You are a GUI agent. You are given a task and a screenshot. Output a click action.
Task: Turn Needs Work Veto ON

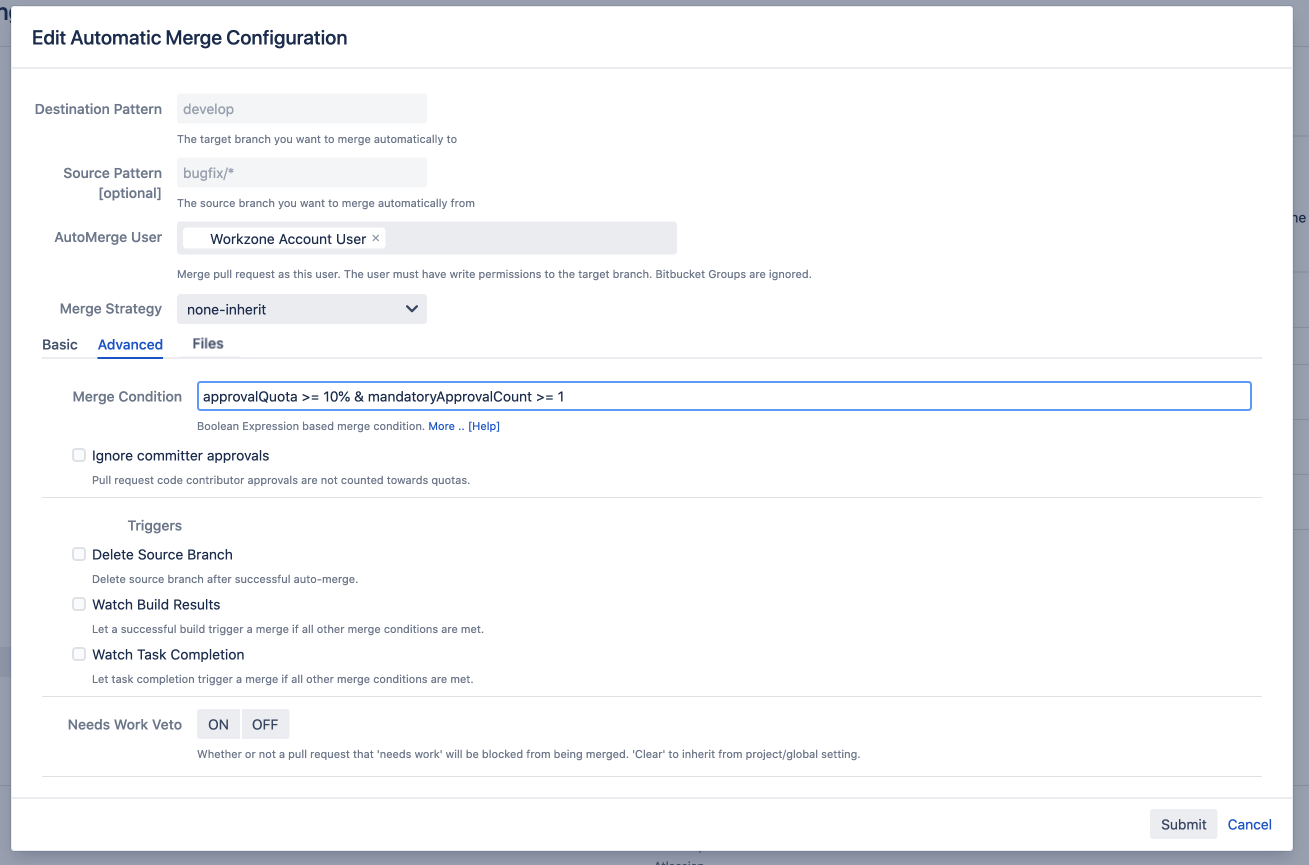[x=218, y=725]
